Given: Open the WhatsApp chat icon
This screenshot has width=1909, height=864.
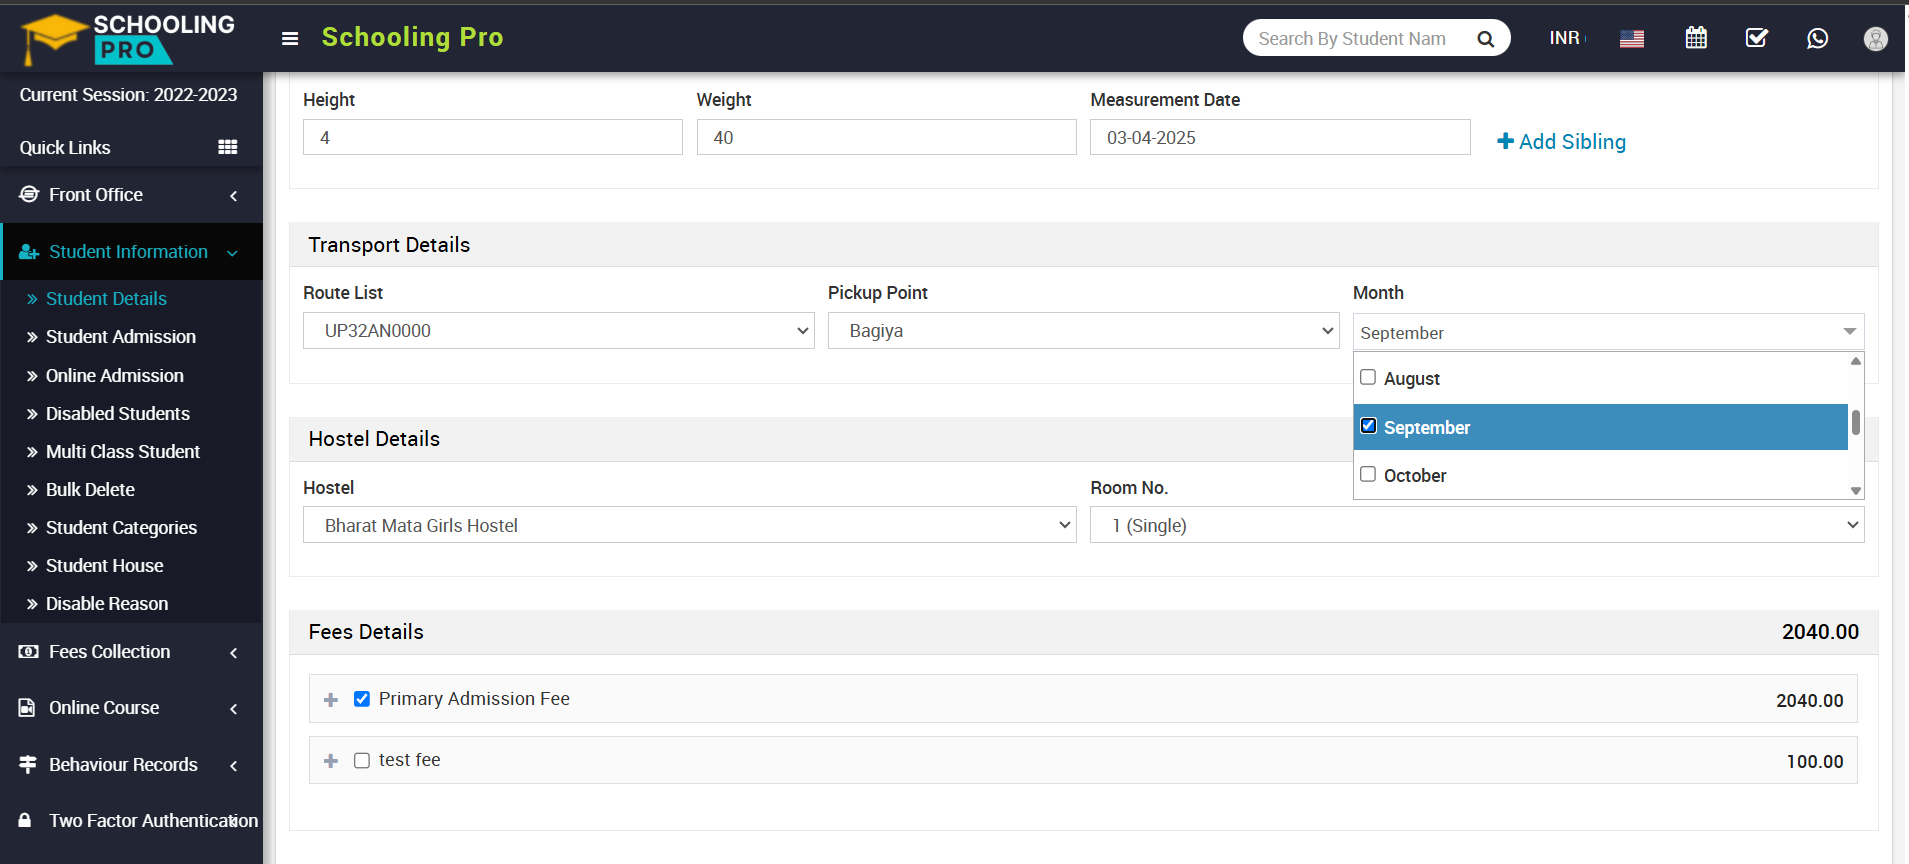Looking at the screenshot, I should (x=1817, y=38).
